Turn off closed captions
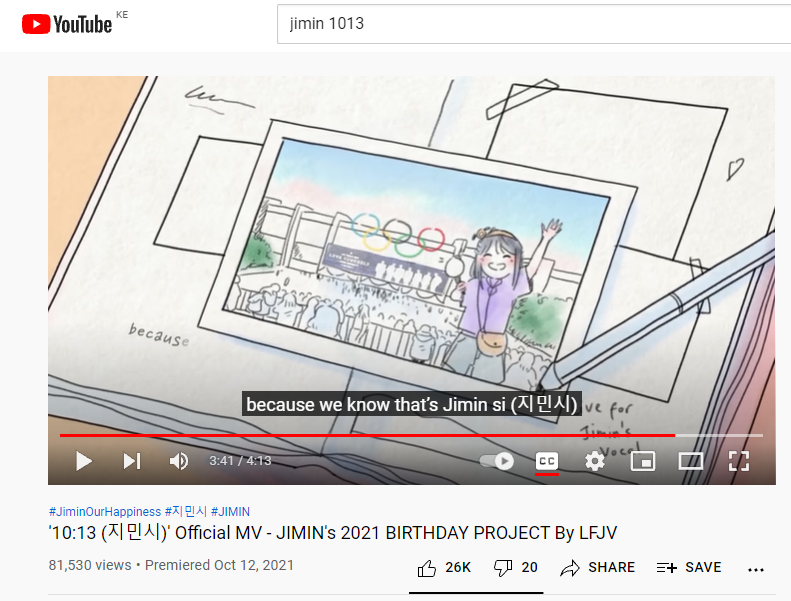The width and height of the screenshot is (791, 601). pos(547,461)
